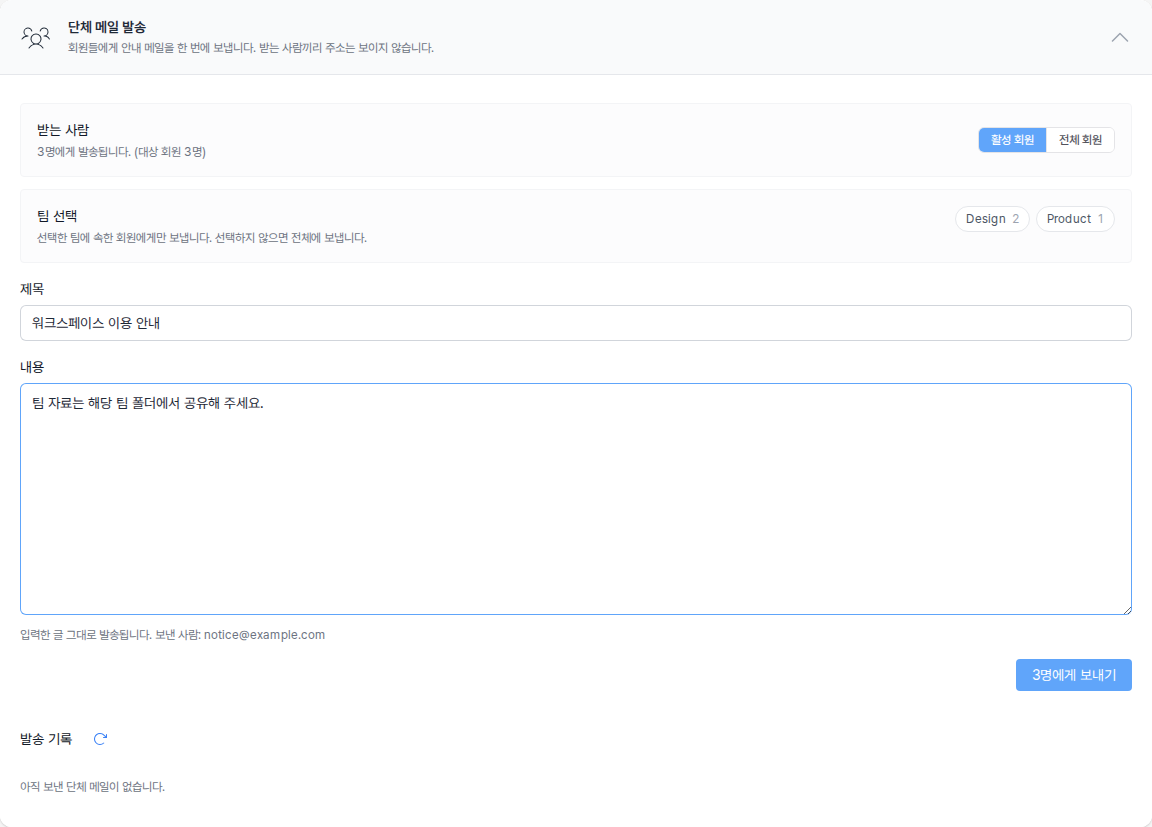This screenshot has height=827, width=1152.
Task: Click the panel subtitle starting with 회원들에게 안내 메일을
Action: 251,48
